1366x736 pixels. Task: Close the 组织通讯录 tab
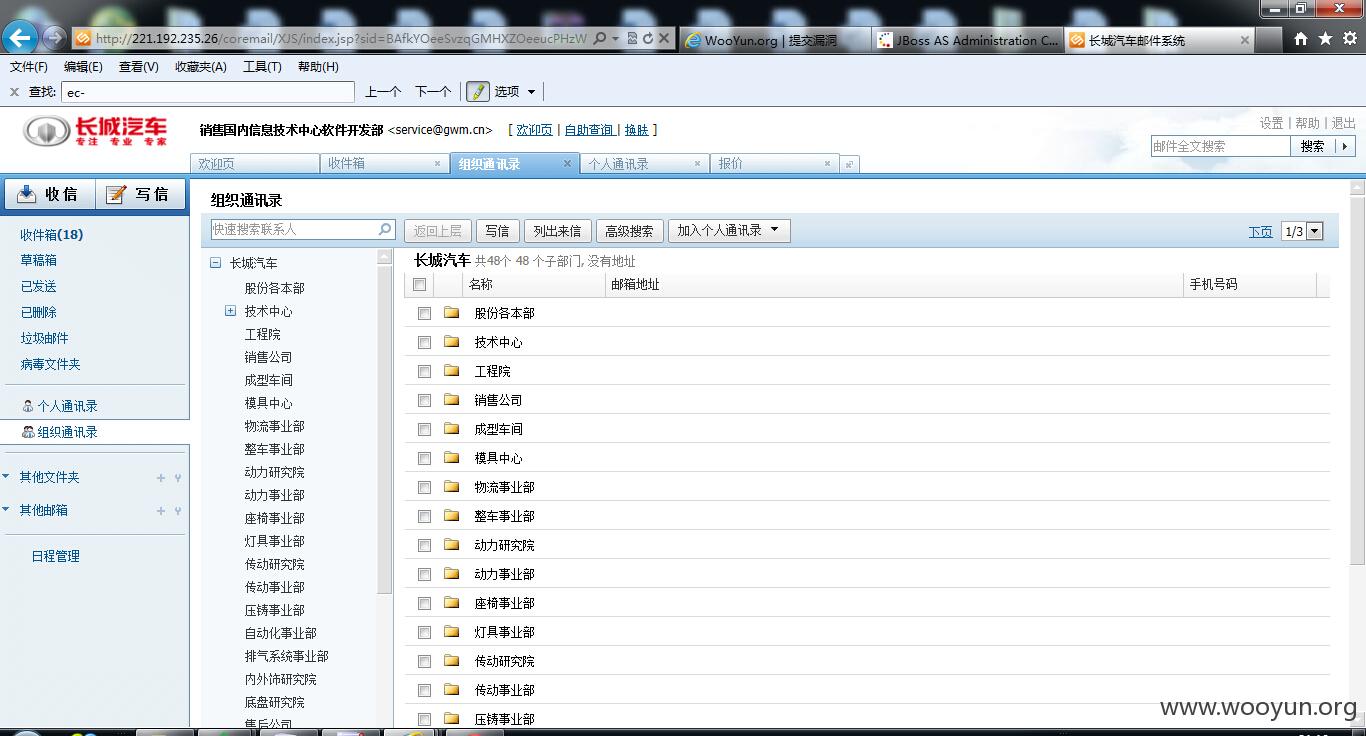(567, 163)
